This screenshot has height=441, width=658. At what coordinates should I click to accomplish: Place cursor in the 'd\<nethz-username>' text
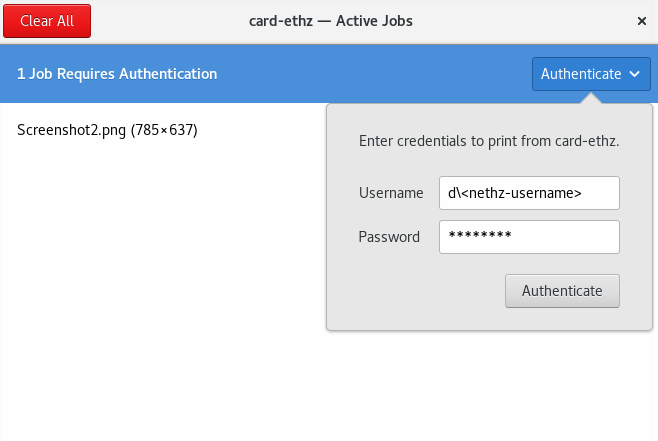pyautogui.click(x=515, y=193)
